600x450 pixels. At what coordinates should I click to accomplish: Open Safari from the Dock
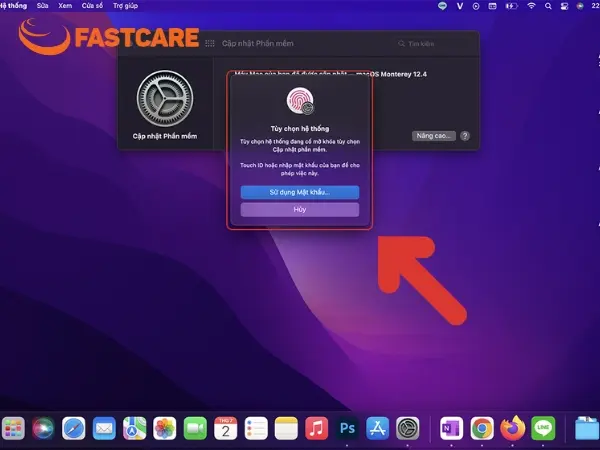point(73,428)
